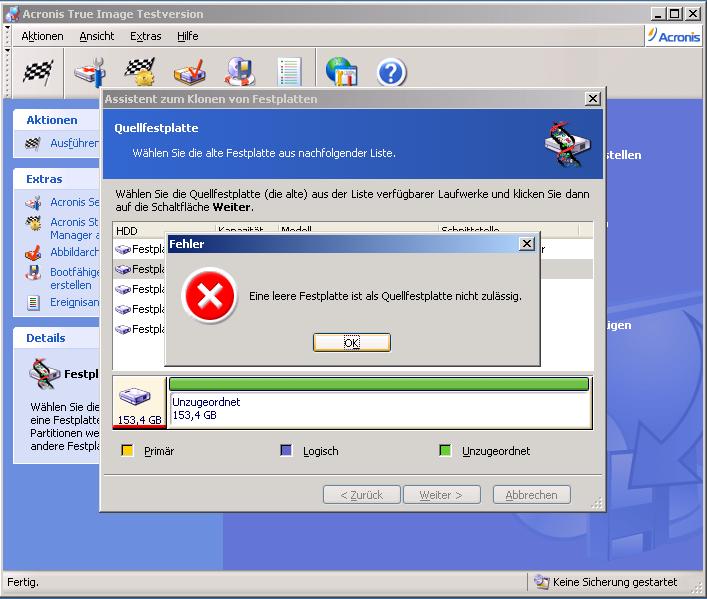Click the first Festplatte drive icon in list
The height and width of the screenshot is (599, 707).
pos(123,249)
